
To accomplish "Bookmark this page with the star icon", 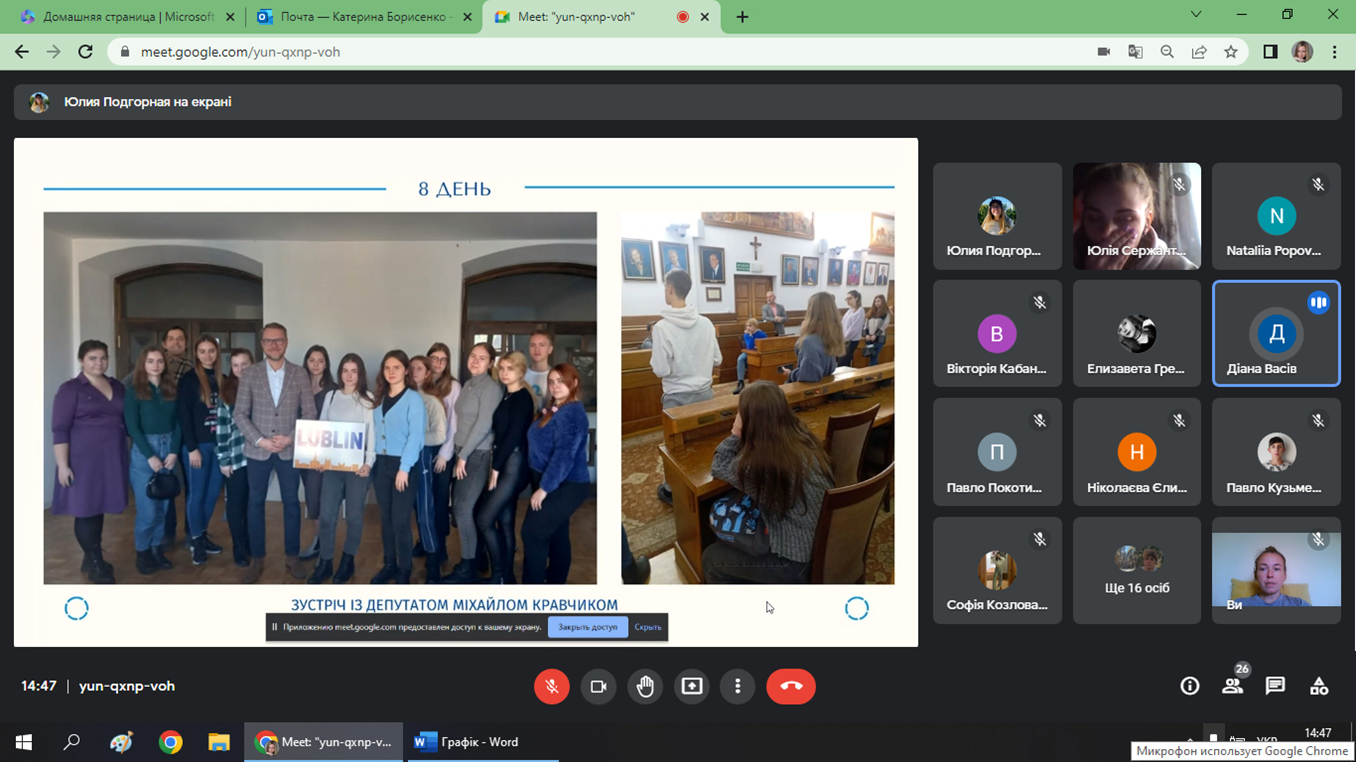I will pyautogui.click(x=1231, y=52).
